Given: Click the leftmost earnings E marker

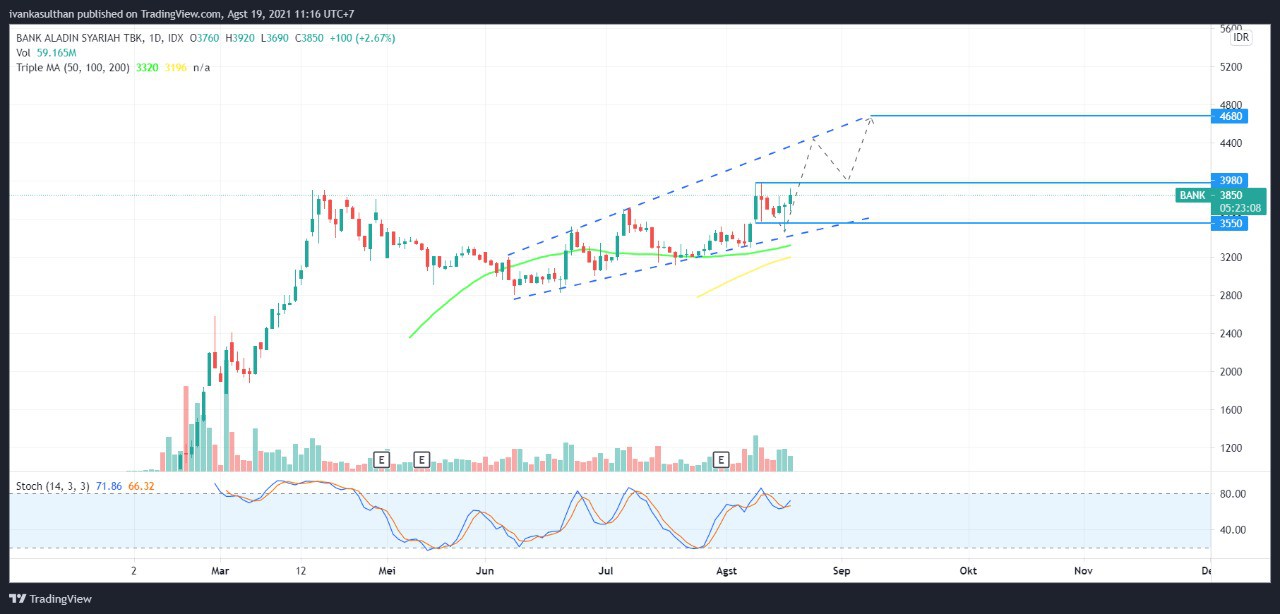Looking at the screenshot, I should (x=380, y=460).
